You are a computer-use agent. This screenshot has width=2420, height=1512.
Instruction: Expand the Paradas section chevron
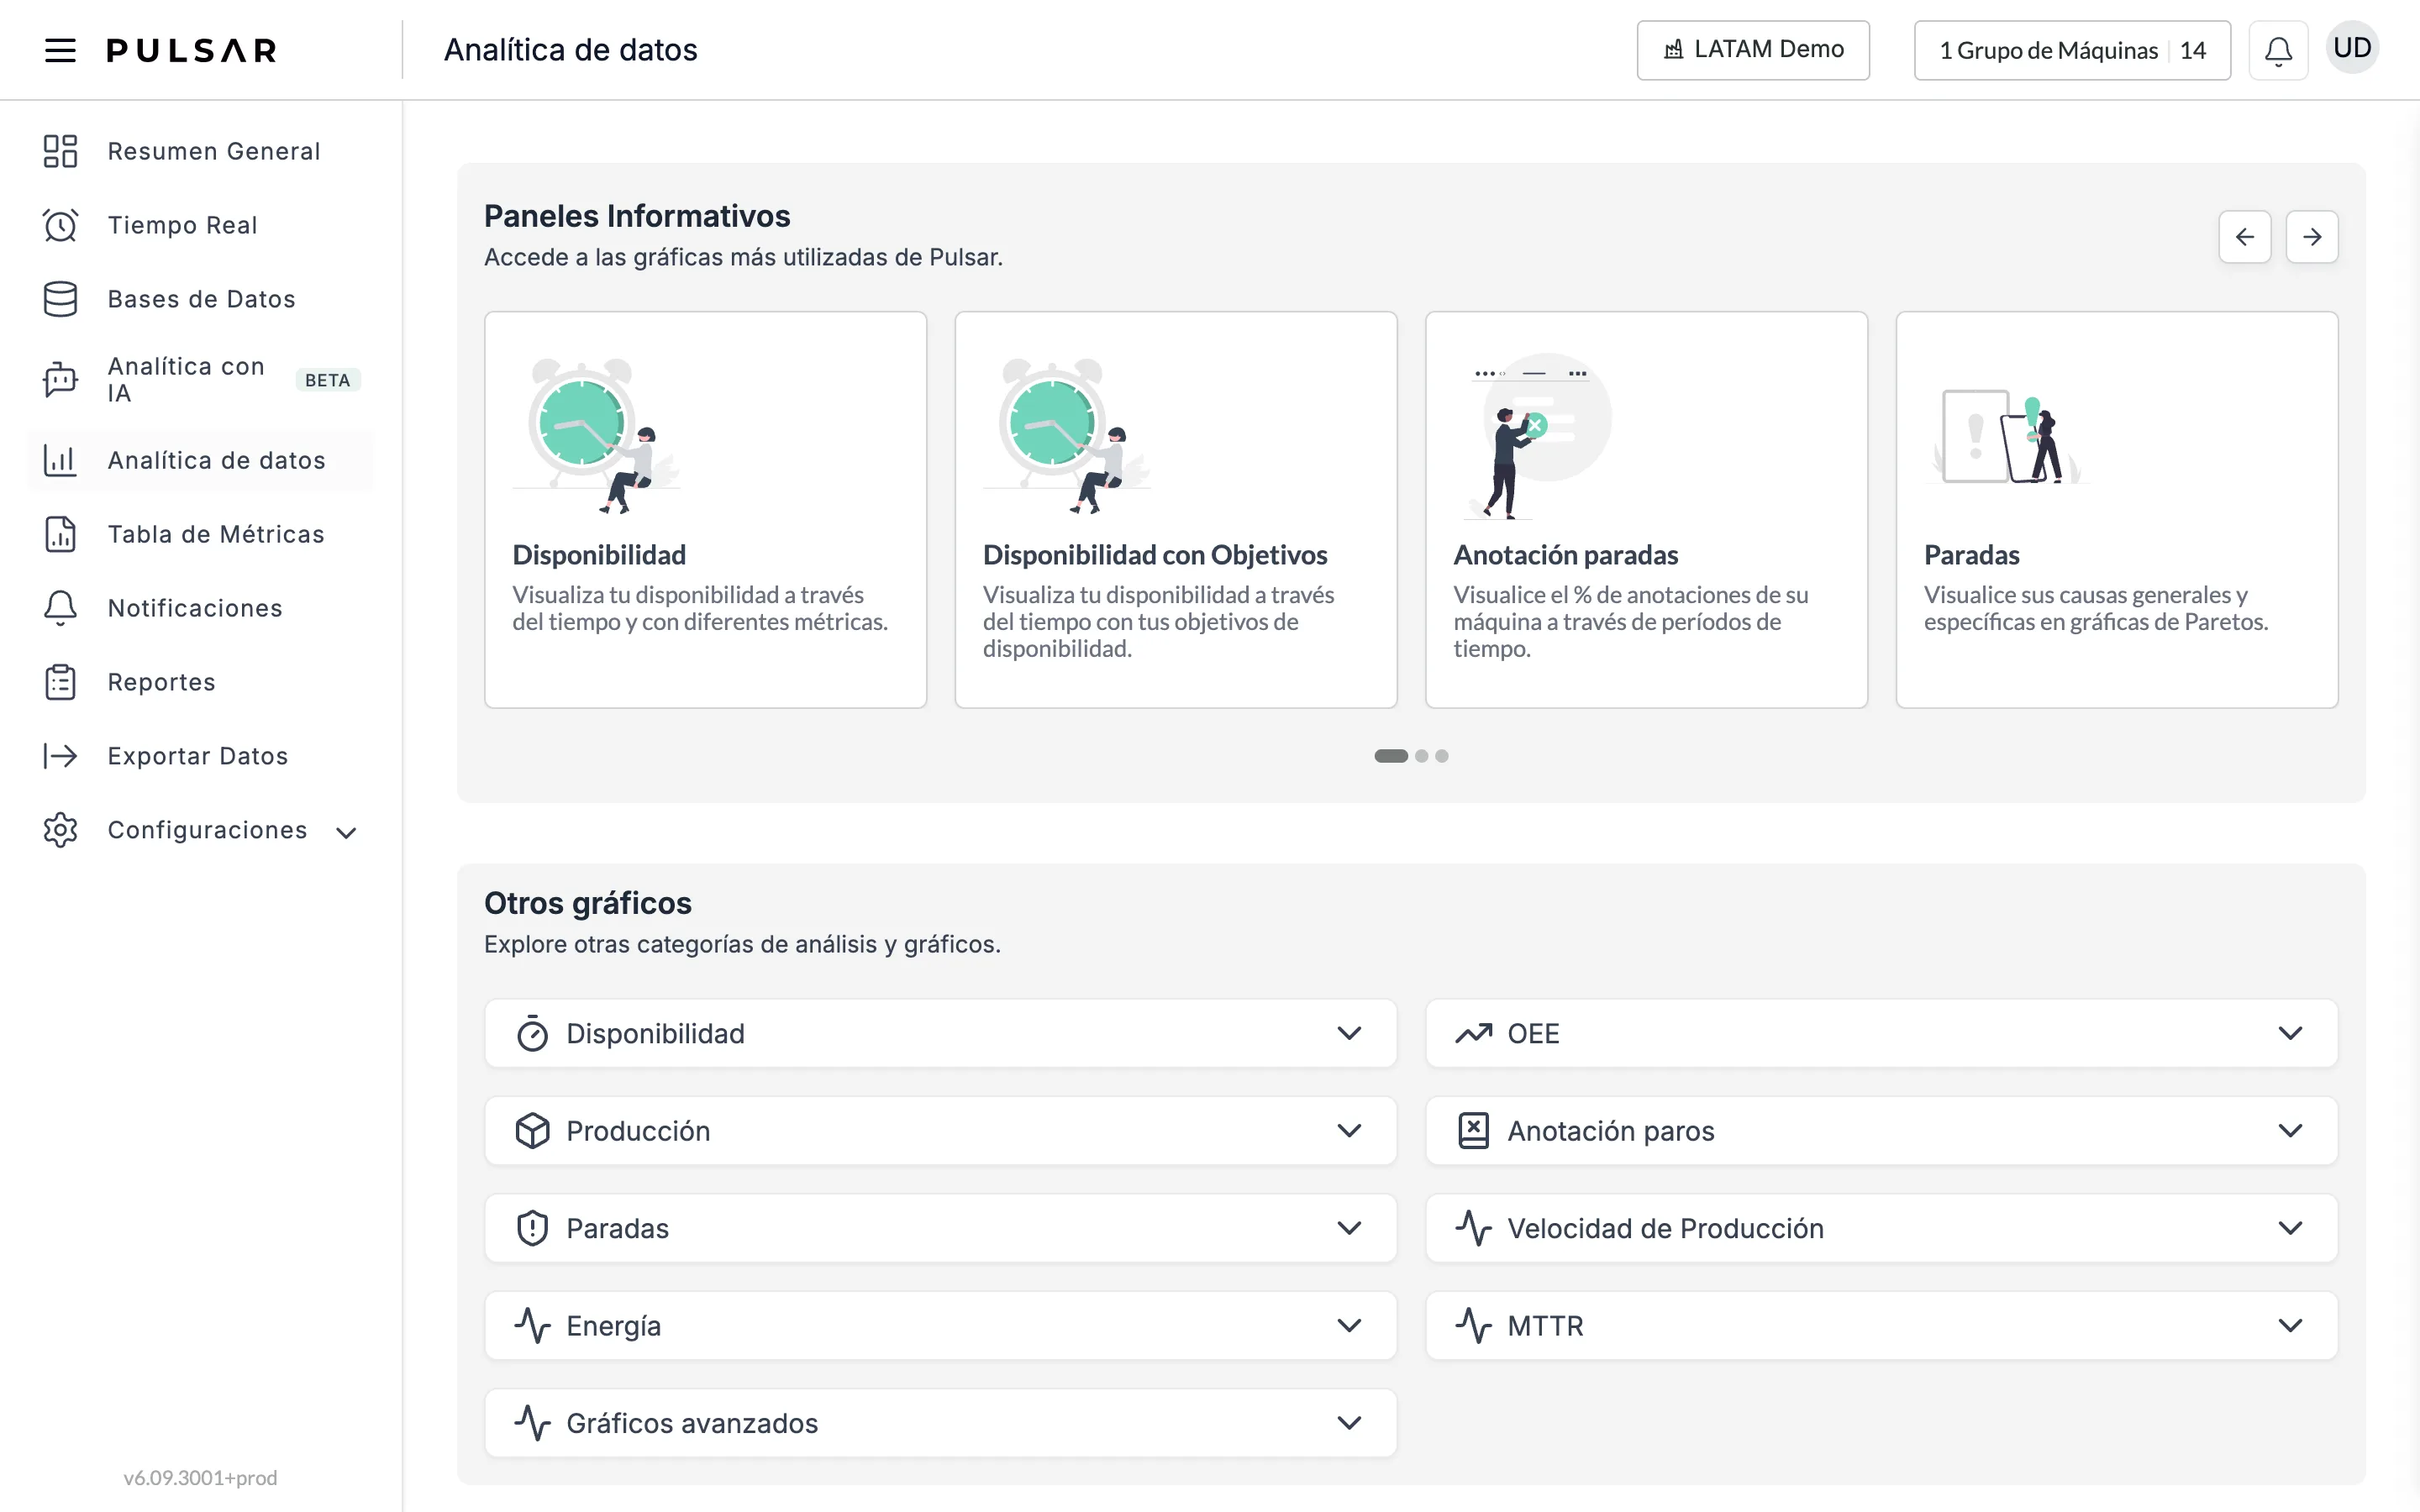pyautogui.click(x=1349, y=1228)
